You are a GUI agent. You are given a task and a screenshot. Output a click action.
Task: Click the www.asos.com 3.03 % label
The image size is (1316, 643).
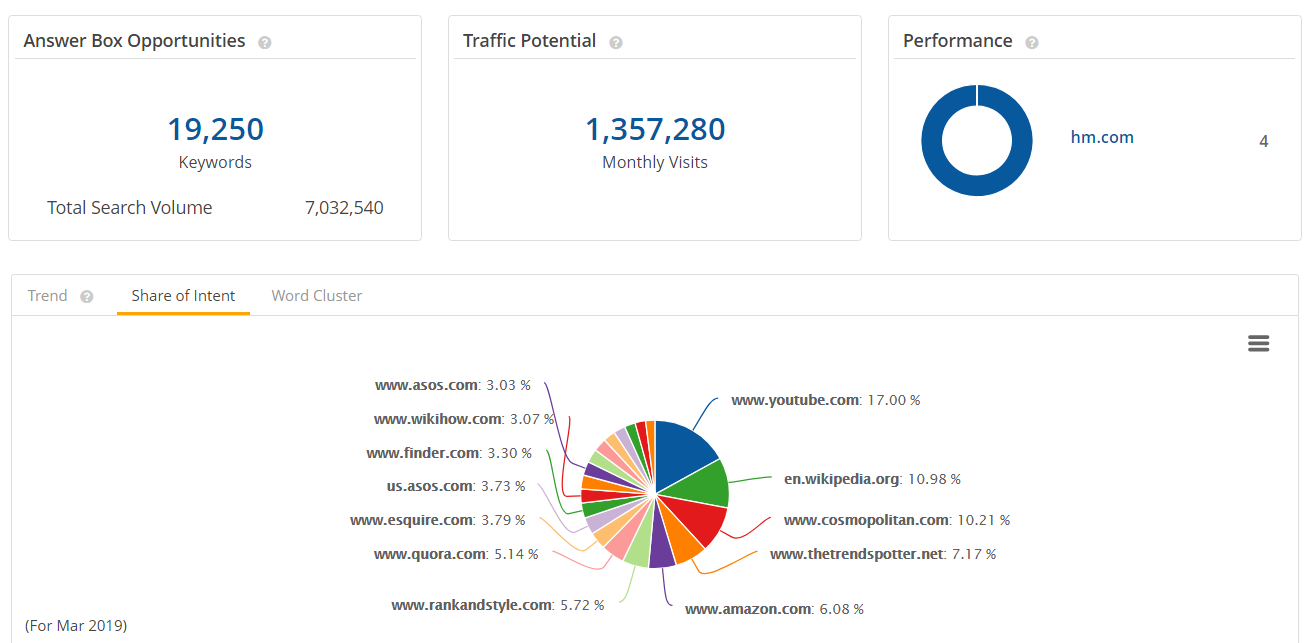(453, 385)
